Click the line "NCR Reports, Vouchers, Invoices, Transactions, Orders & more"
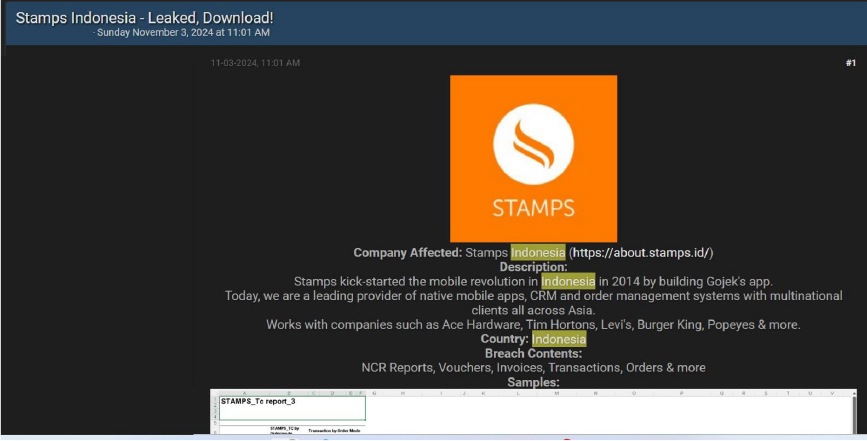Image resolution: width=867 pixels, height=441 pixels. coord(534,368)
